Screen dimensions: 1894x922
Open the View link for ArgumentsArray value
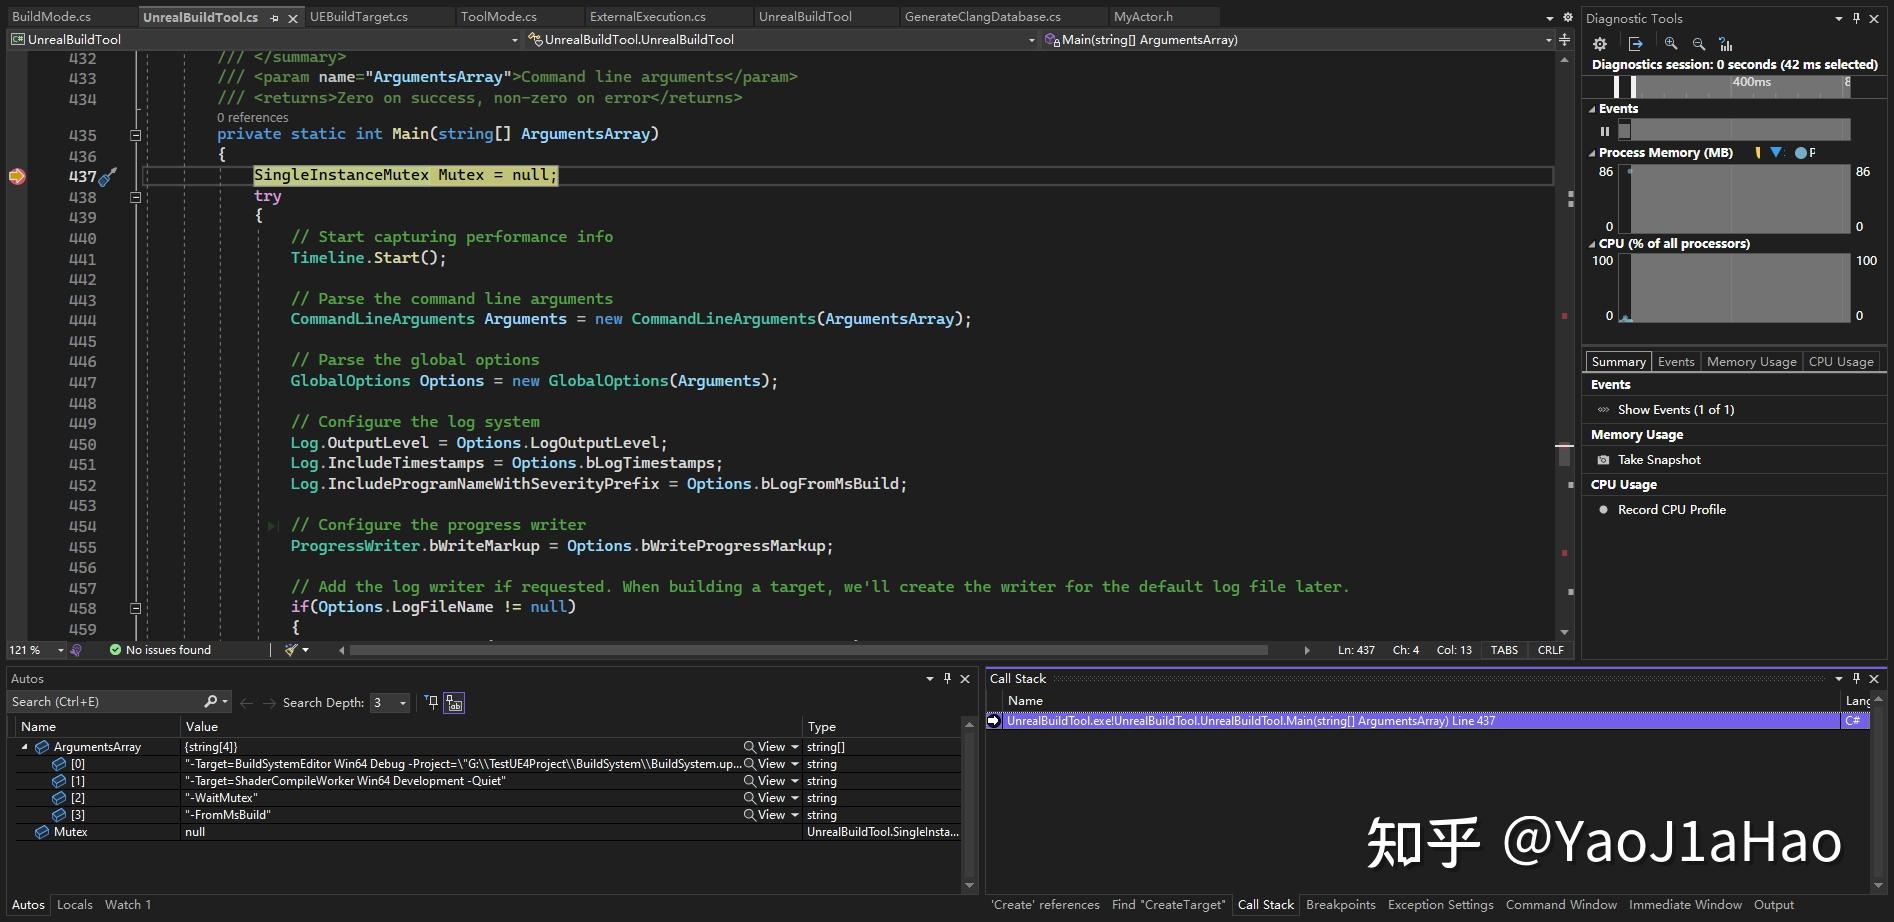pyautogui.click(x=768, y=746)
